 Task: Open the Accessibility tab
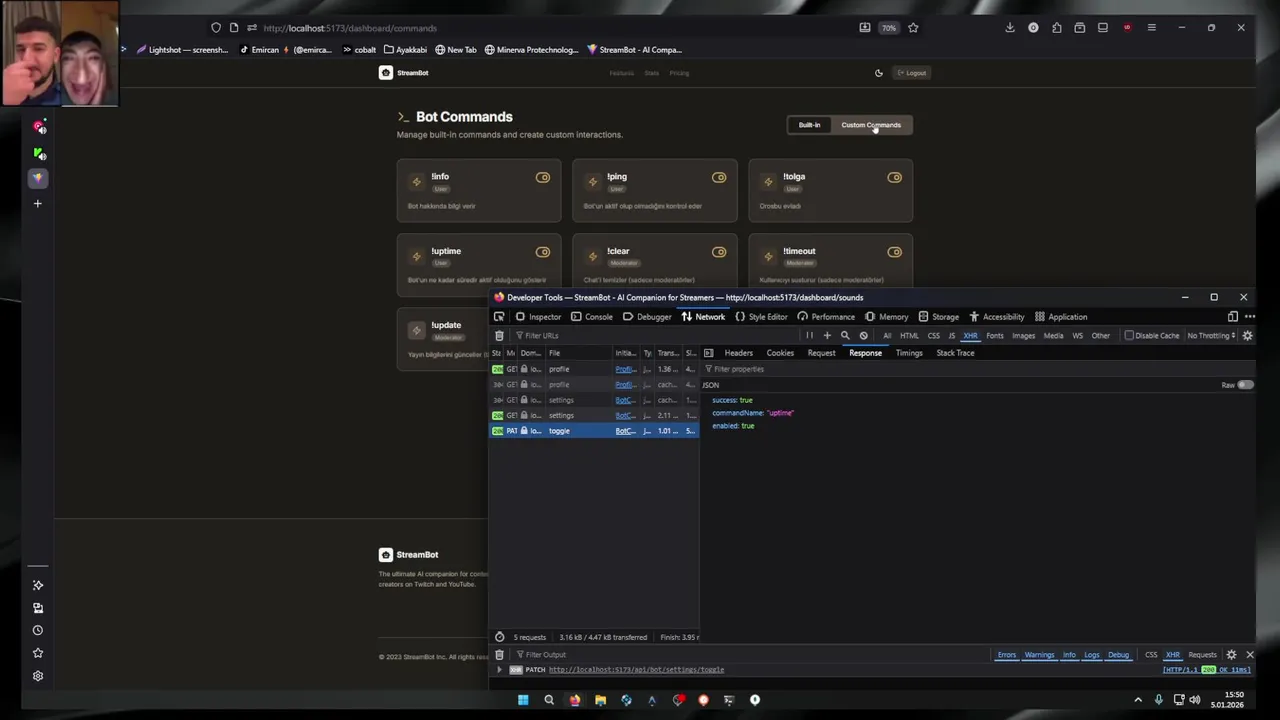pos(996,317)
